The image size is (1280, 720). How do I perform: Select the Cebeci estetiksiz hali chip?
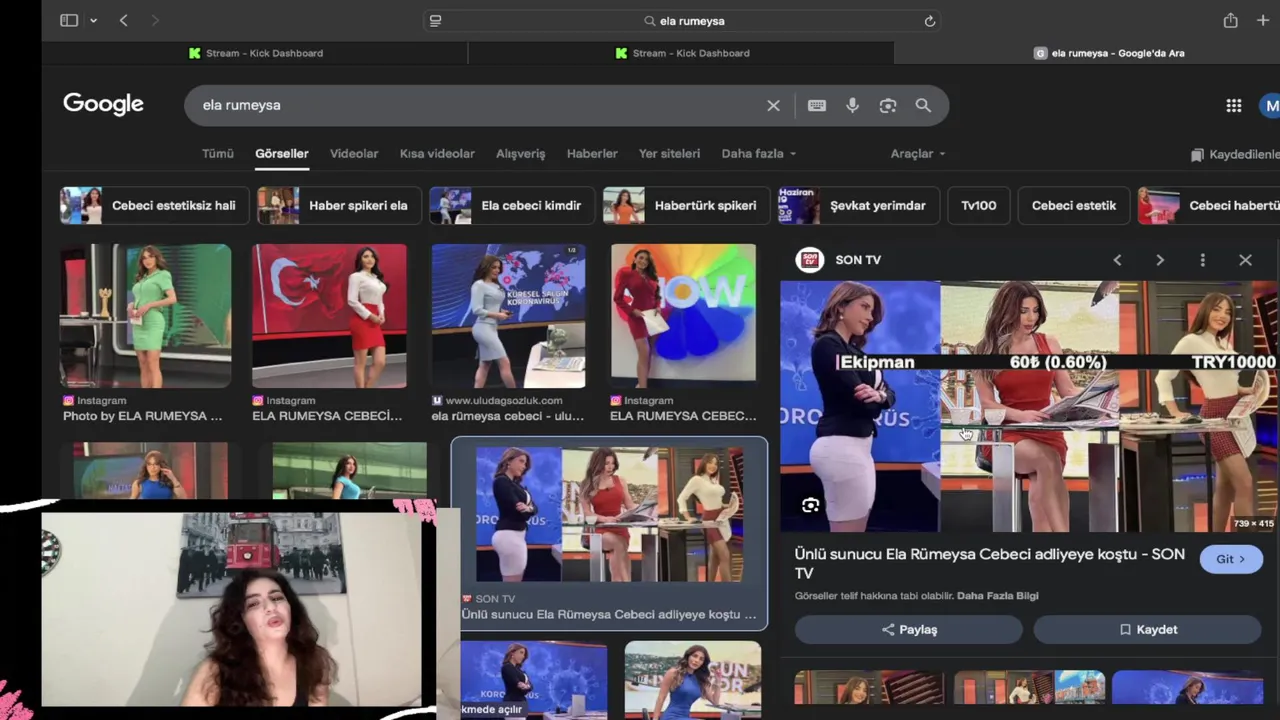152,205
